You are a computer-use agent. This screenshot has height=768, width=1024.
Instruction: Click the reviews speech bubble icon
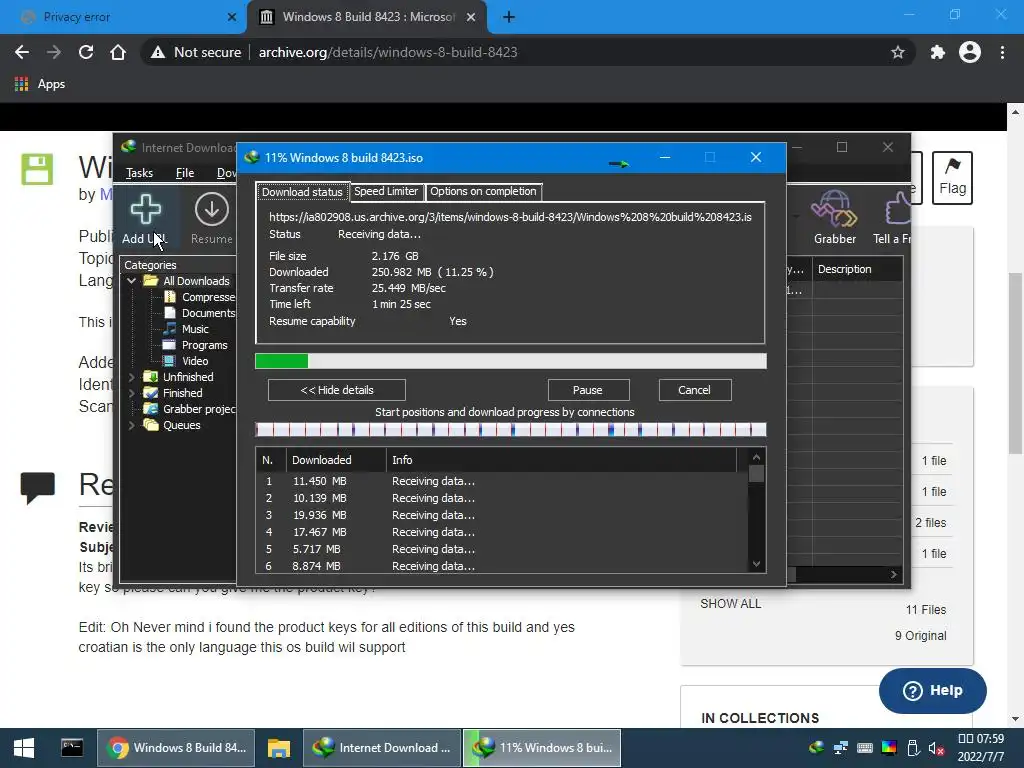click(x=37, y=487)
